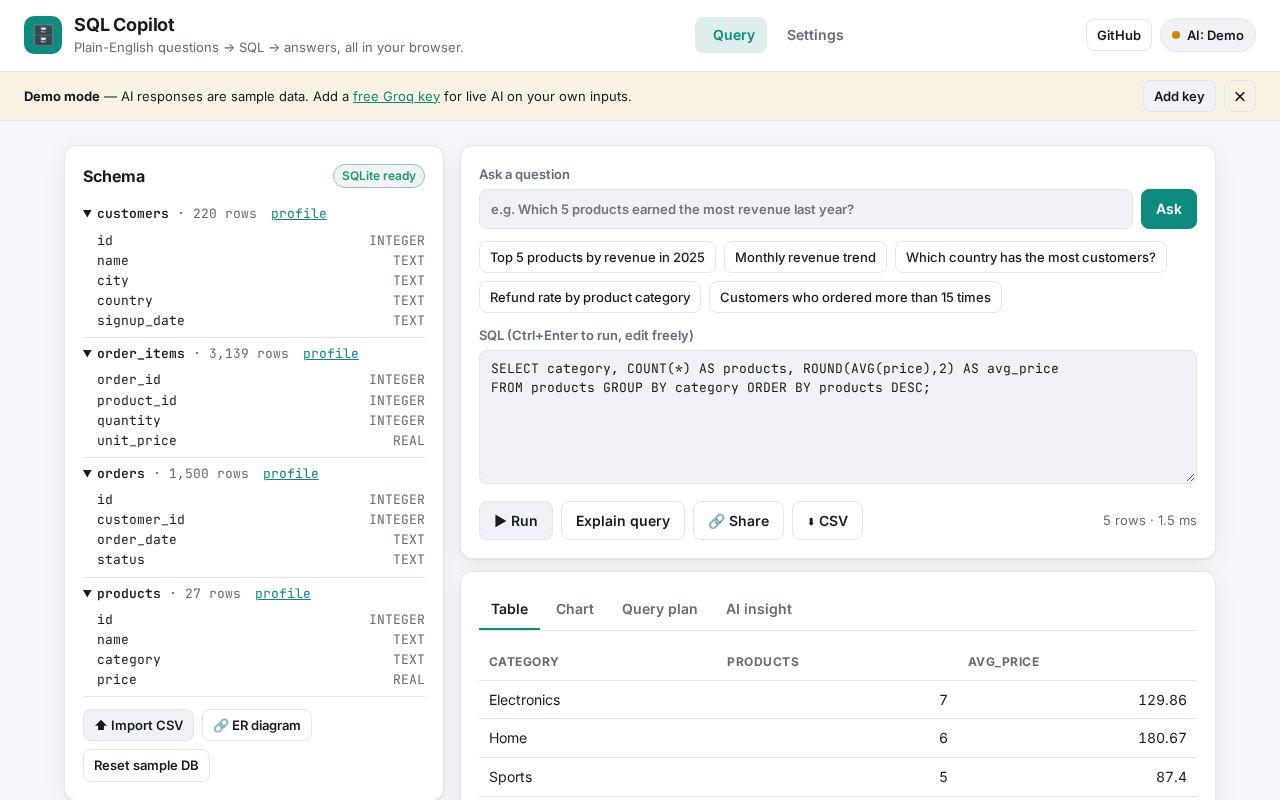Screen dimensions: 1280x800
Task: Run the SQL query
Action: pos(516,521)
